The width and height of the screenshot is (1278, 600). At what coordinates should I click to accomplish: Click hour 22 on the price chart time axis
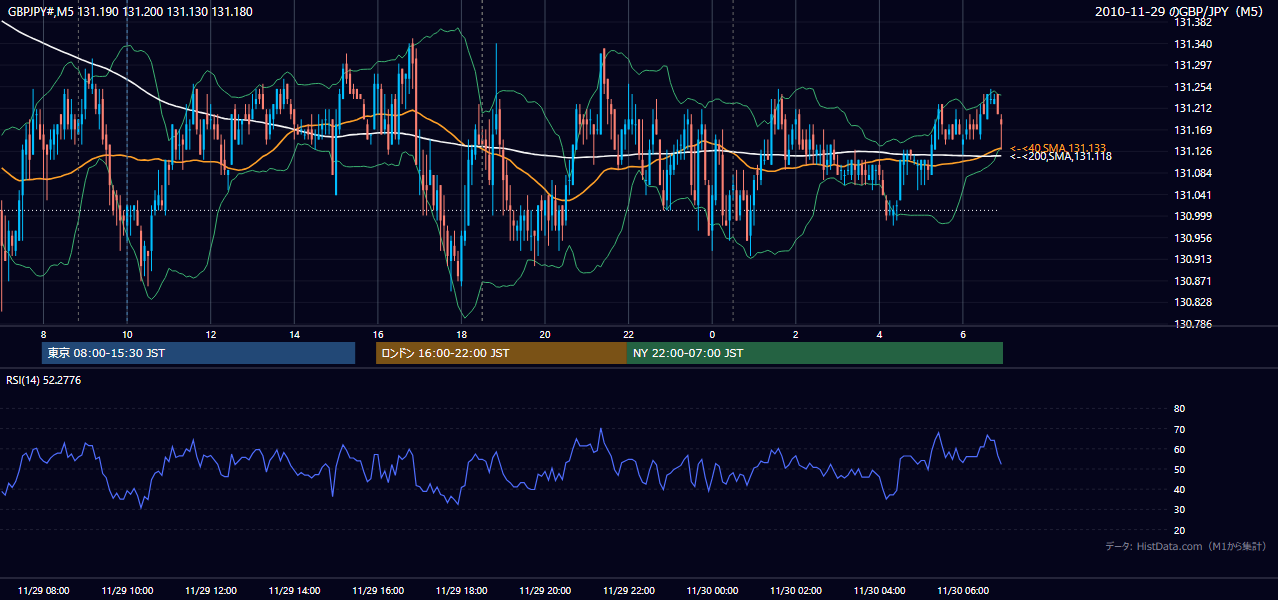(x=629, y=334)
